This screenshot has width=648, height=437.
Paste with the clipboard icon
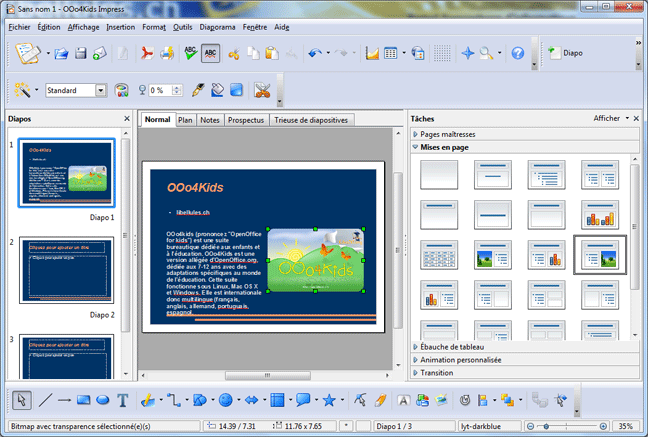(x=272, y=53)
